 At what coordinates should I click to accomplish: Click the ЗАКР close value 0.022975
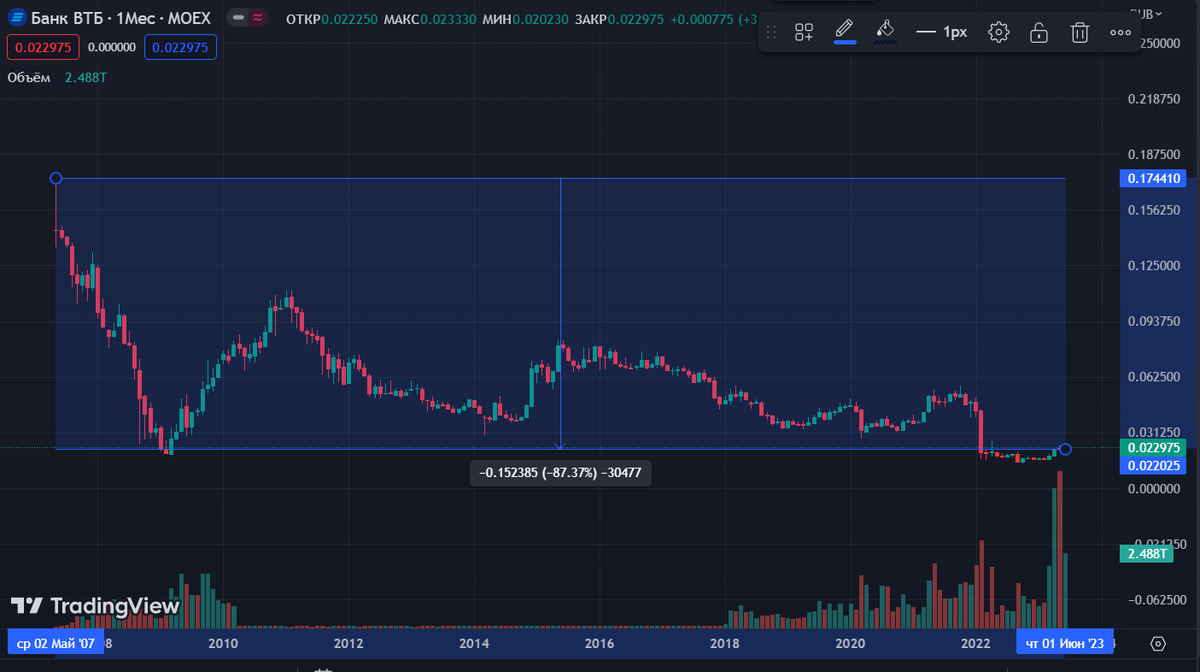(x=637, y=19)
